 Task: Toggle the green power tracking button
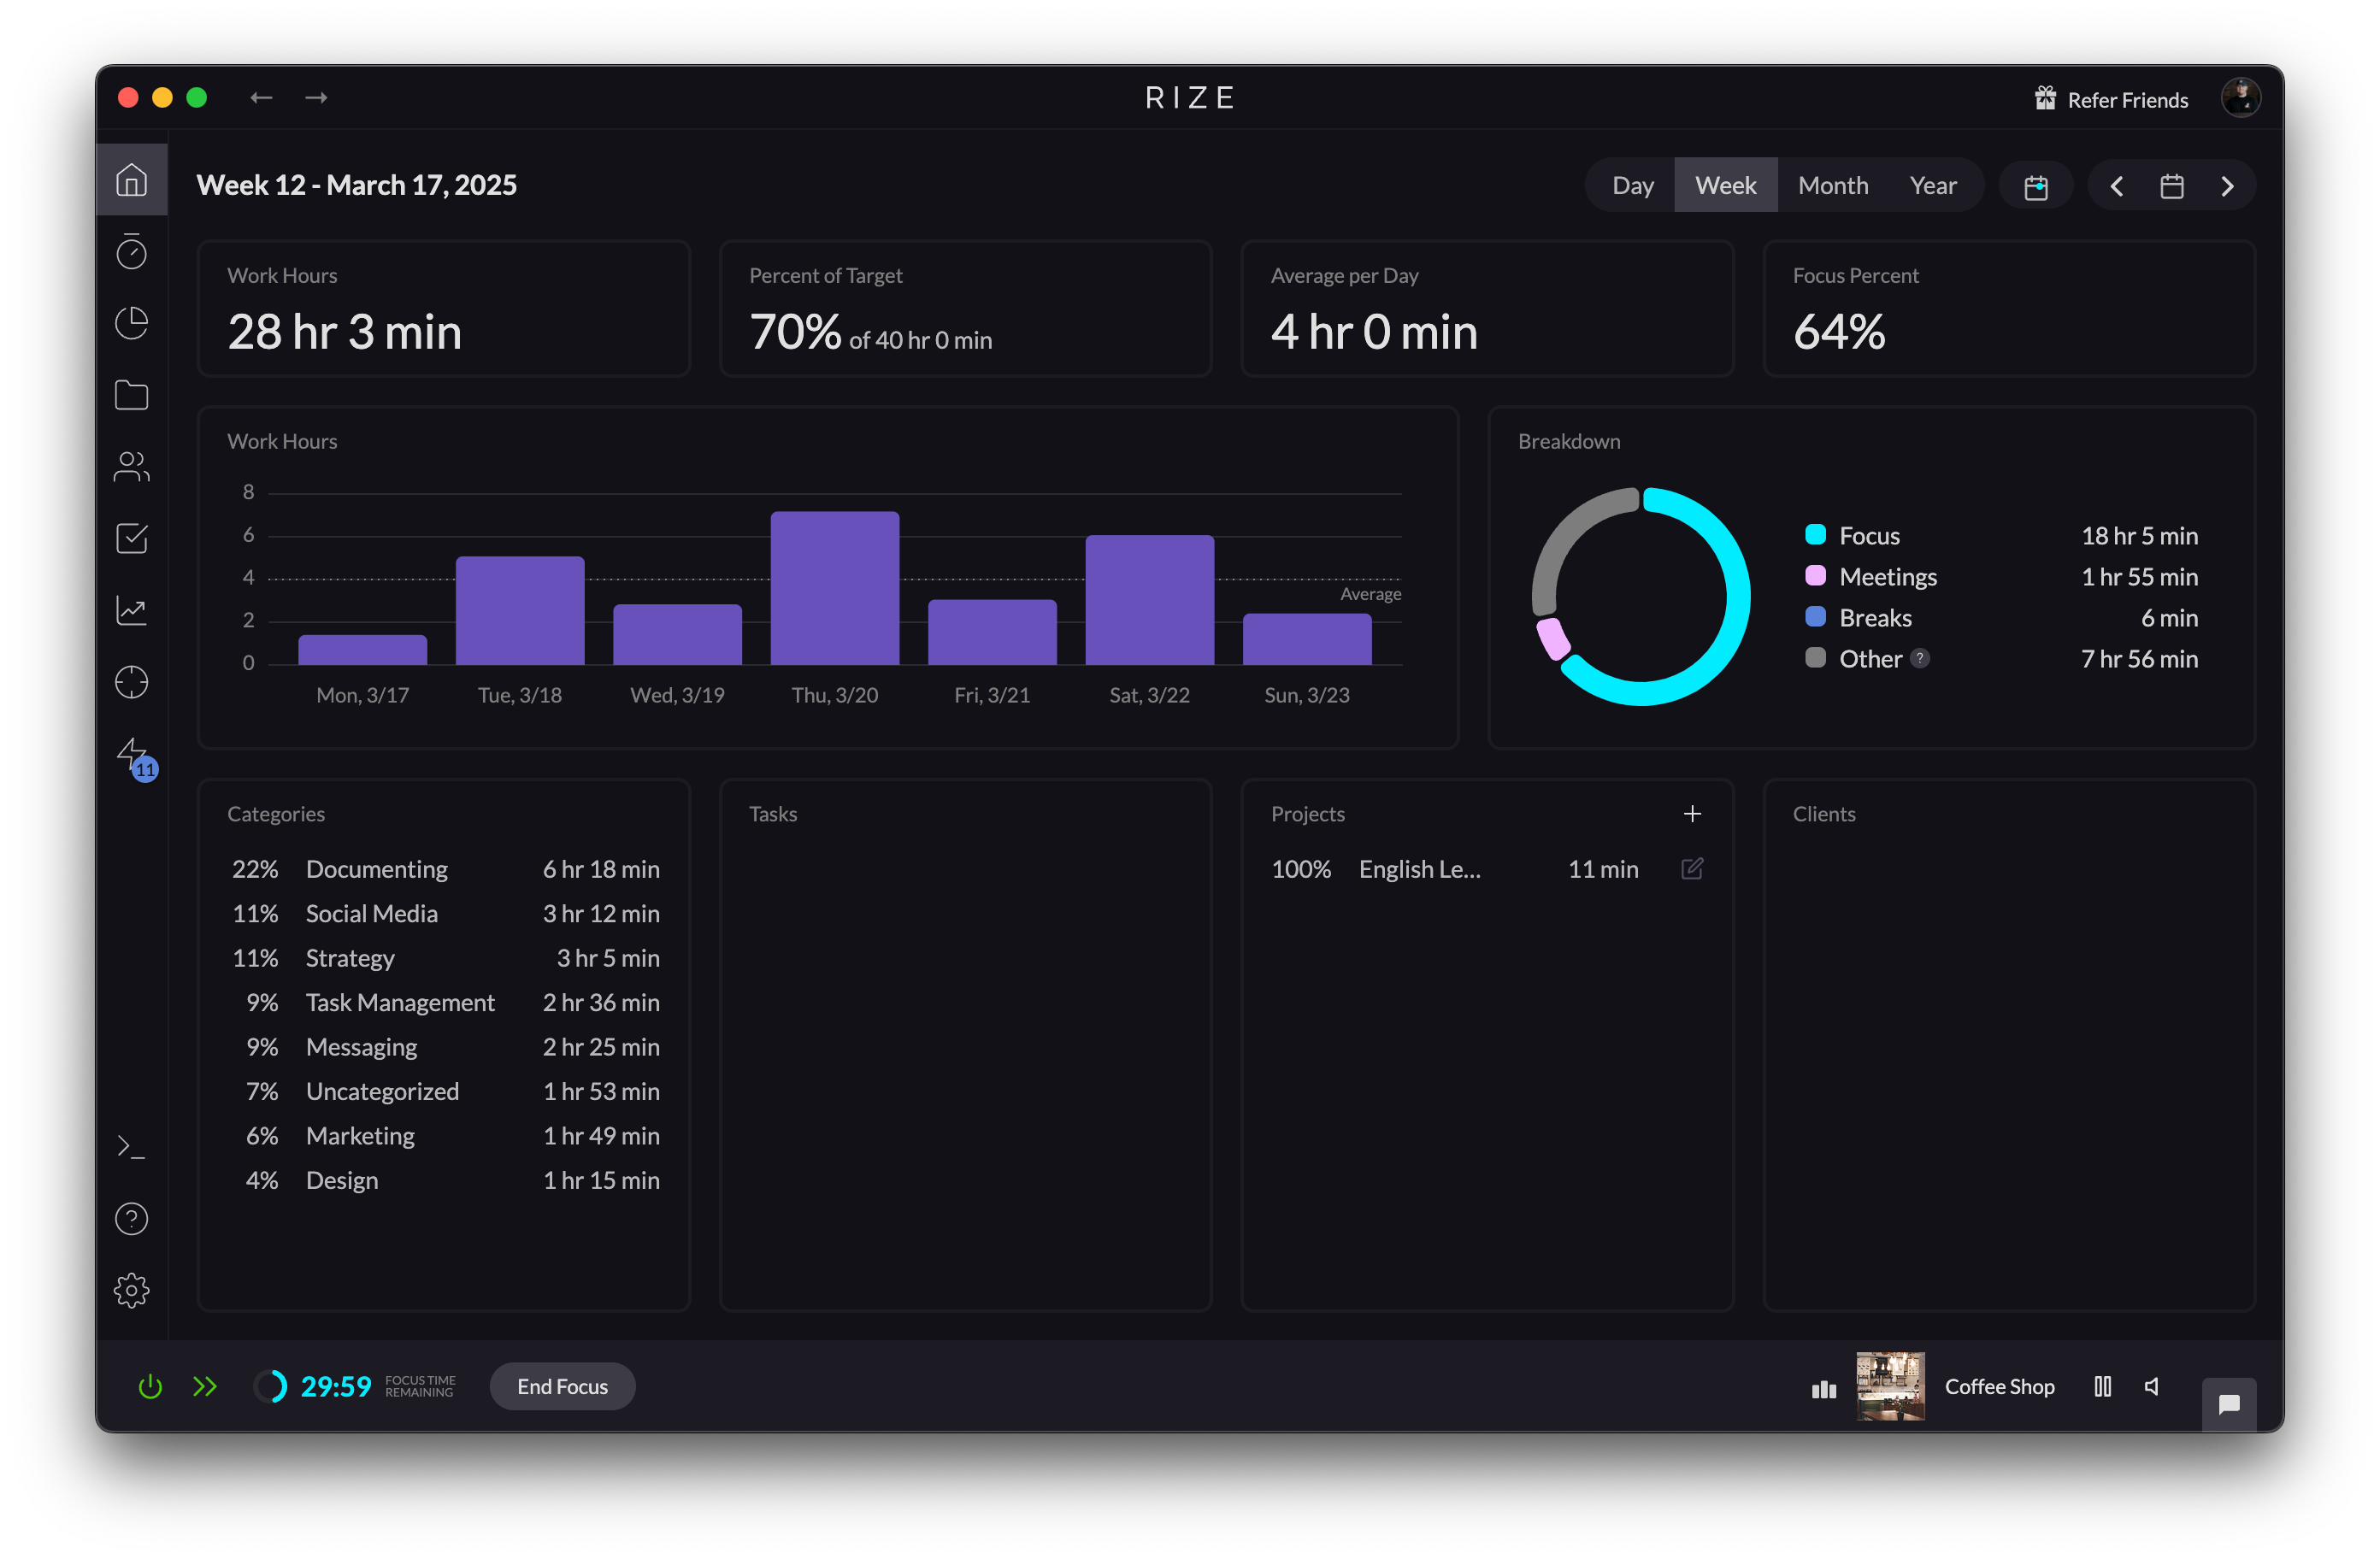[150, 1386]
